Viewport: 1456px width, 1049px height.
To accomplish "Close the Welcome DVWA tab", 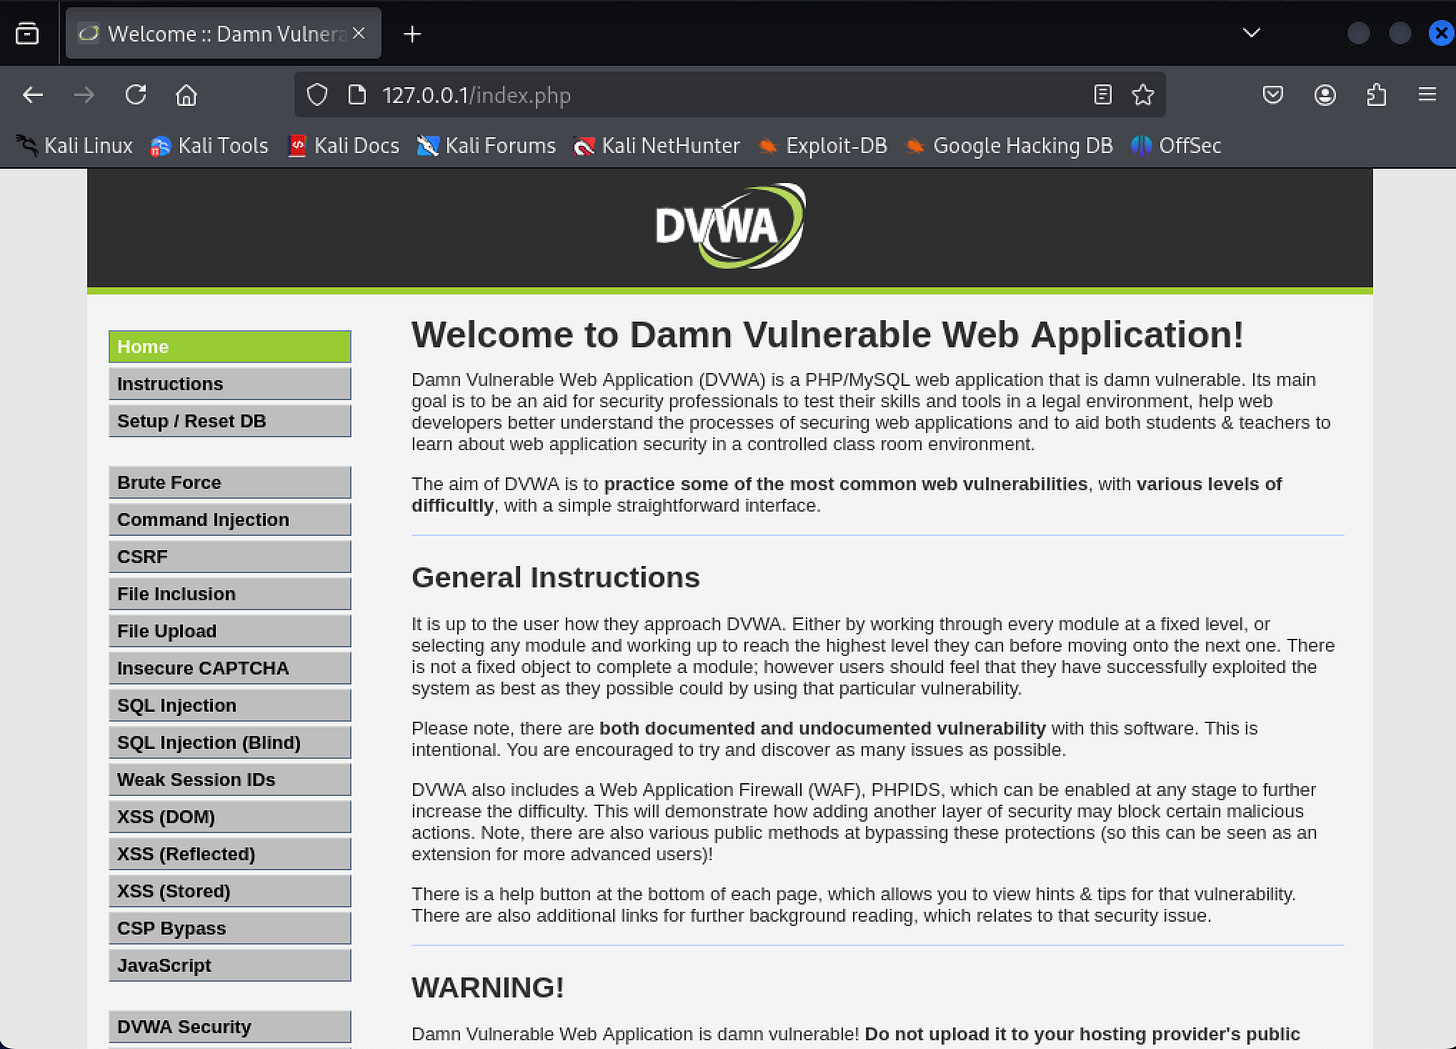I will click(359, 33).
